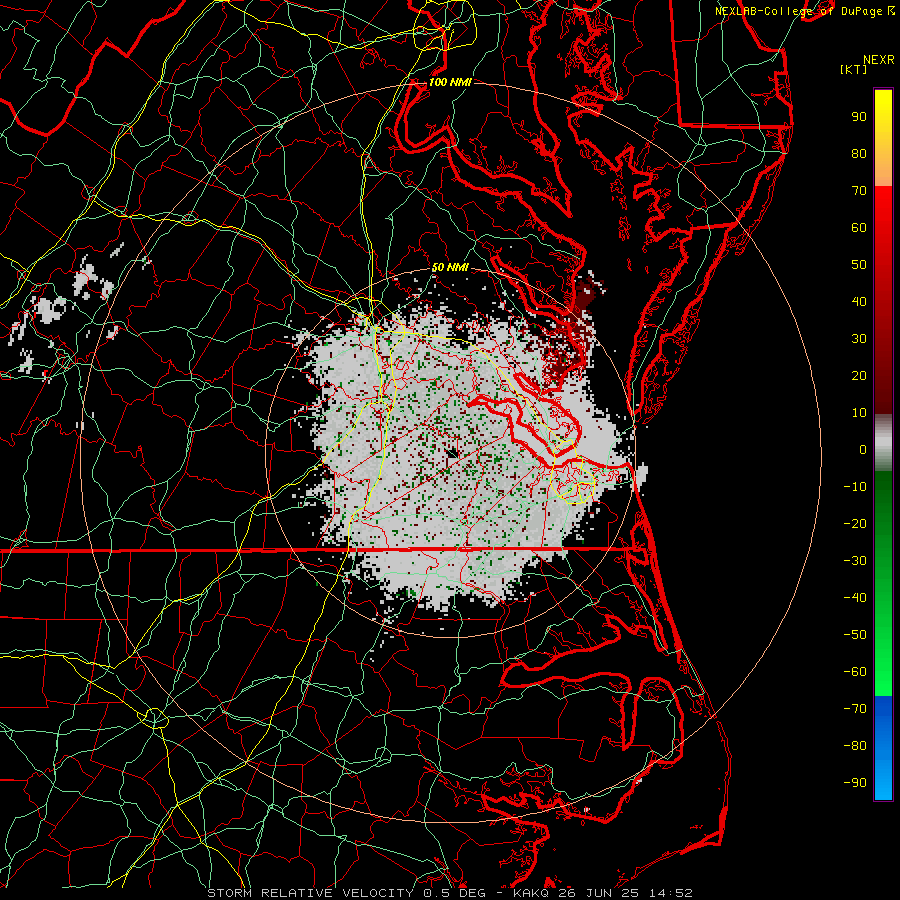Image resolution: width=900 pixels, height=900 pixels.
Task: Click the "20" value on velocity scale
Action: [859, 376]
